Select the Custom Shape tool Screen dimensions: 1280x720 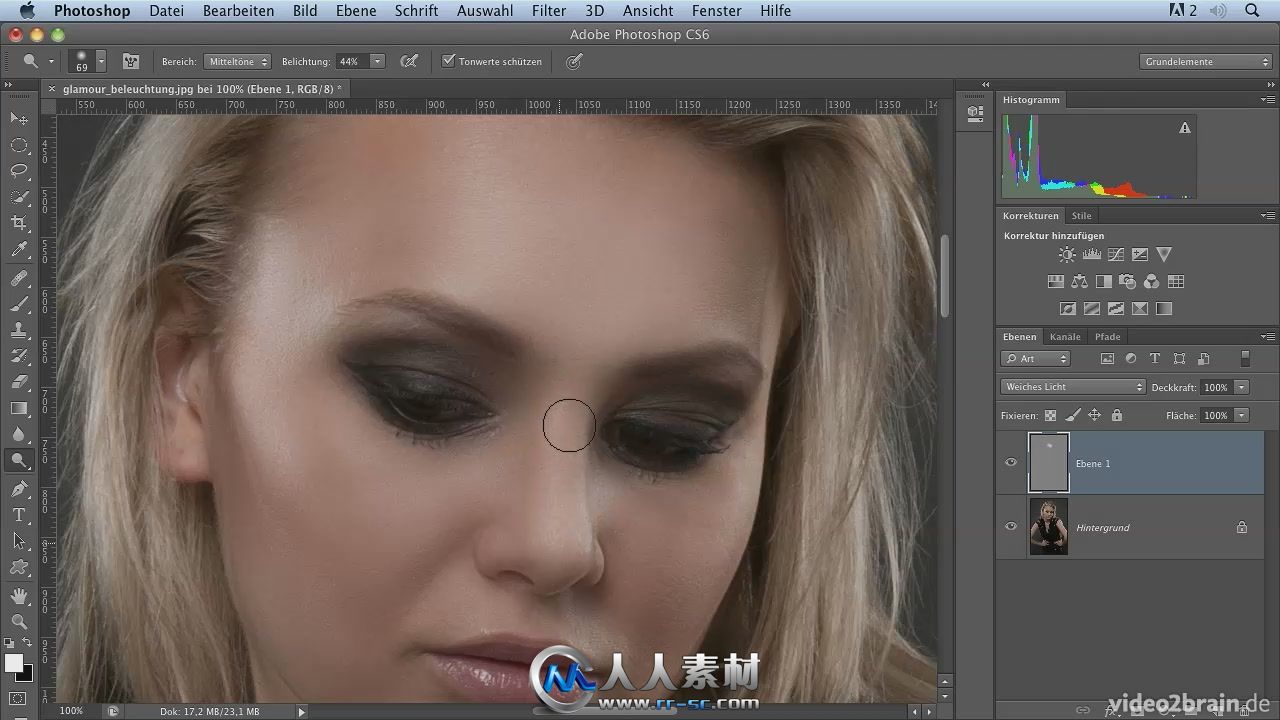click(x=19, y=567)
